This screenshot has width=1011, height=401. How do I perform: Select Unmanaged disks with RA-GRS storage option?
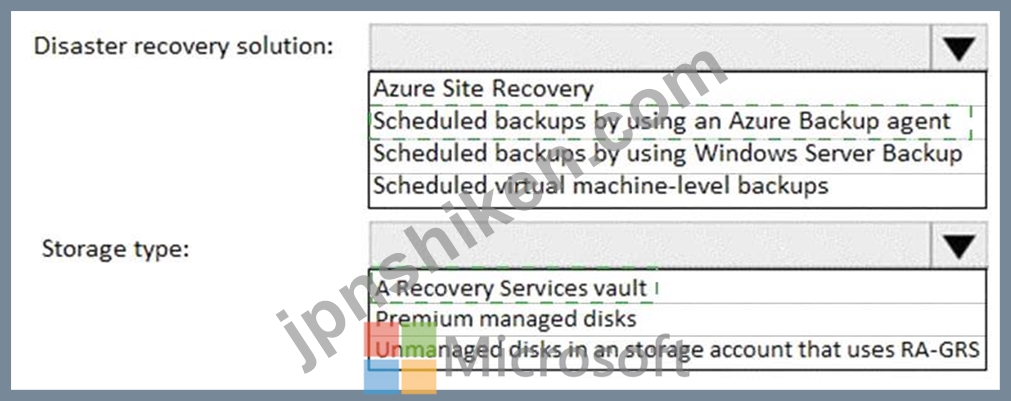677,350
